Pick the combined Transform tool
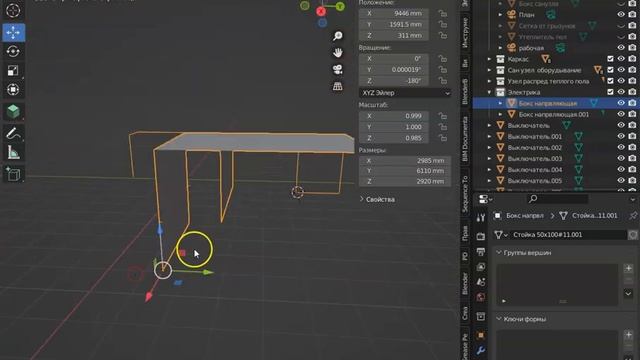This screenshot has width=640, height=360. [x=13, y=89]
